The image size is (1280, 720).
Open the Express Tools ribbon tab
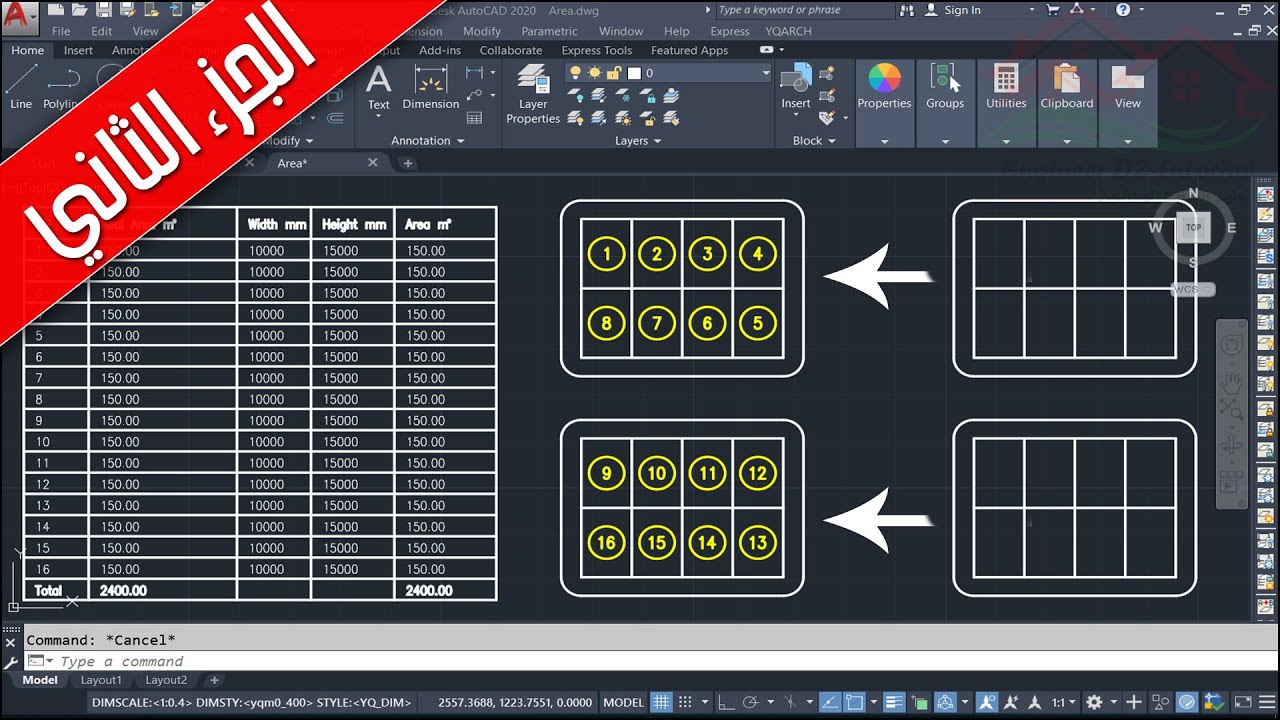coord(596,50)
